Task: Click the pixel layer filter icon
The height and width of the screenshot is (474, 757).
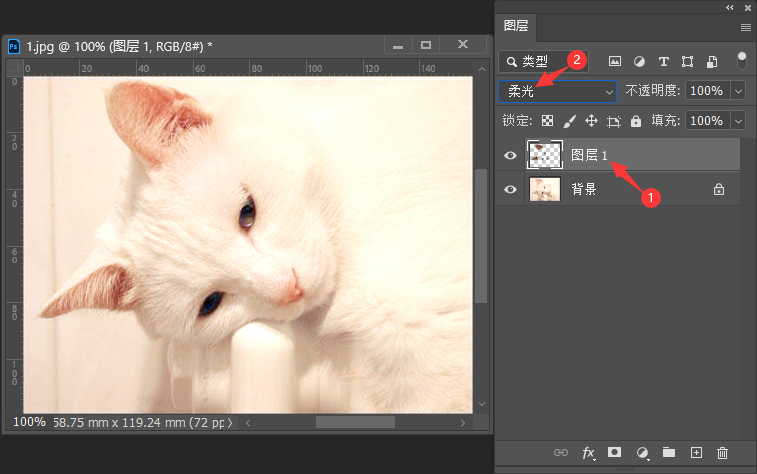Action: [615, 61]
